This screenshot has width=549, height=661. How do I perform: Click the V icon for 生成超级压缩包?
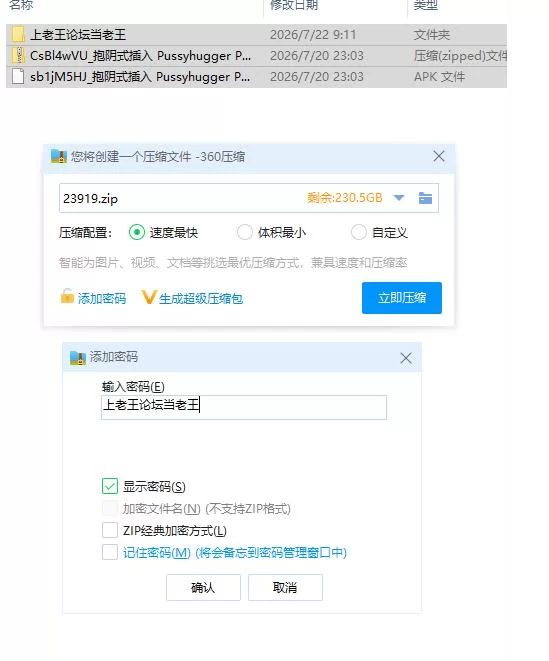click(149, 297)
